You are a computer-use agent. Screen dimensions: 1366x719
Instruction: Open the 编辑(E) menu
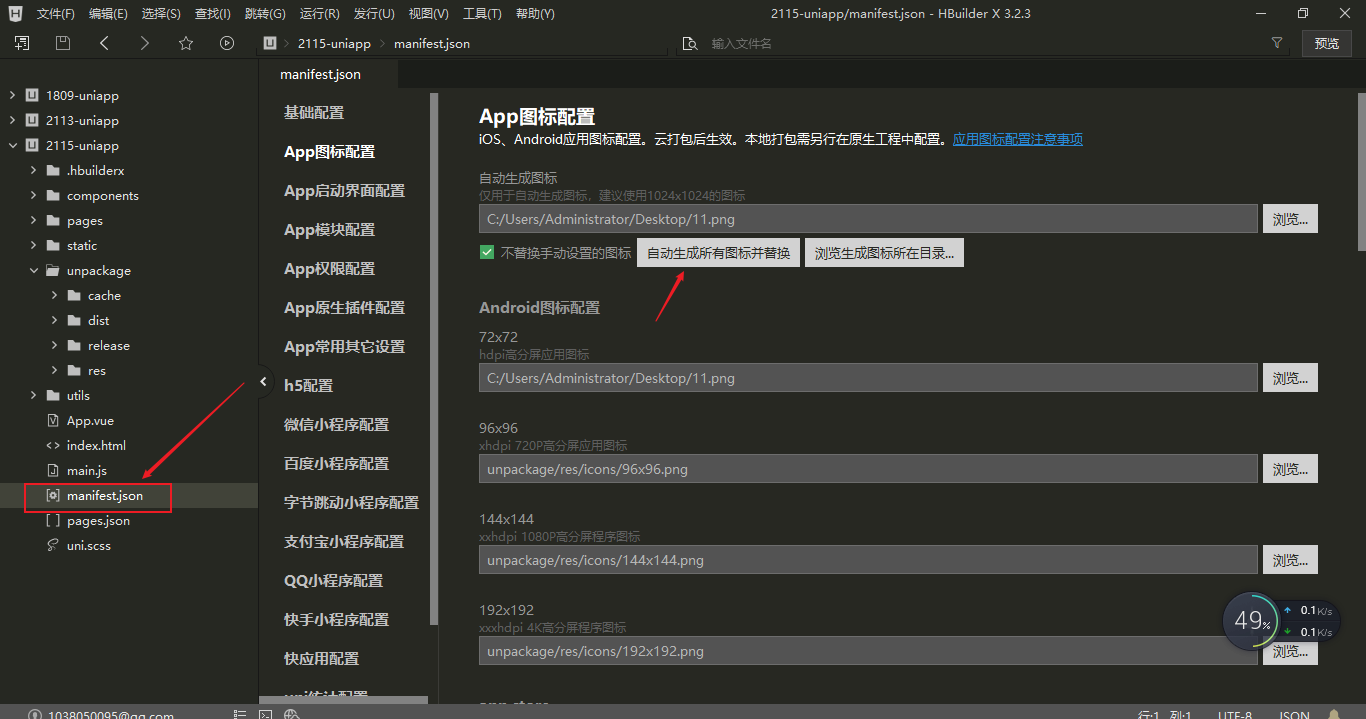[108, 14]
